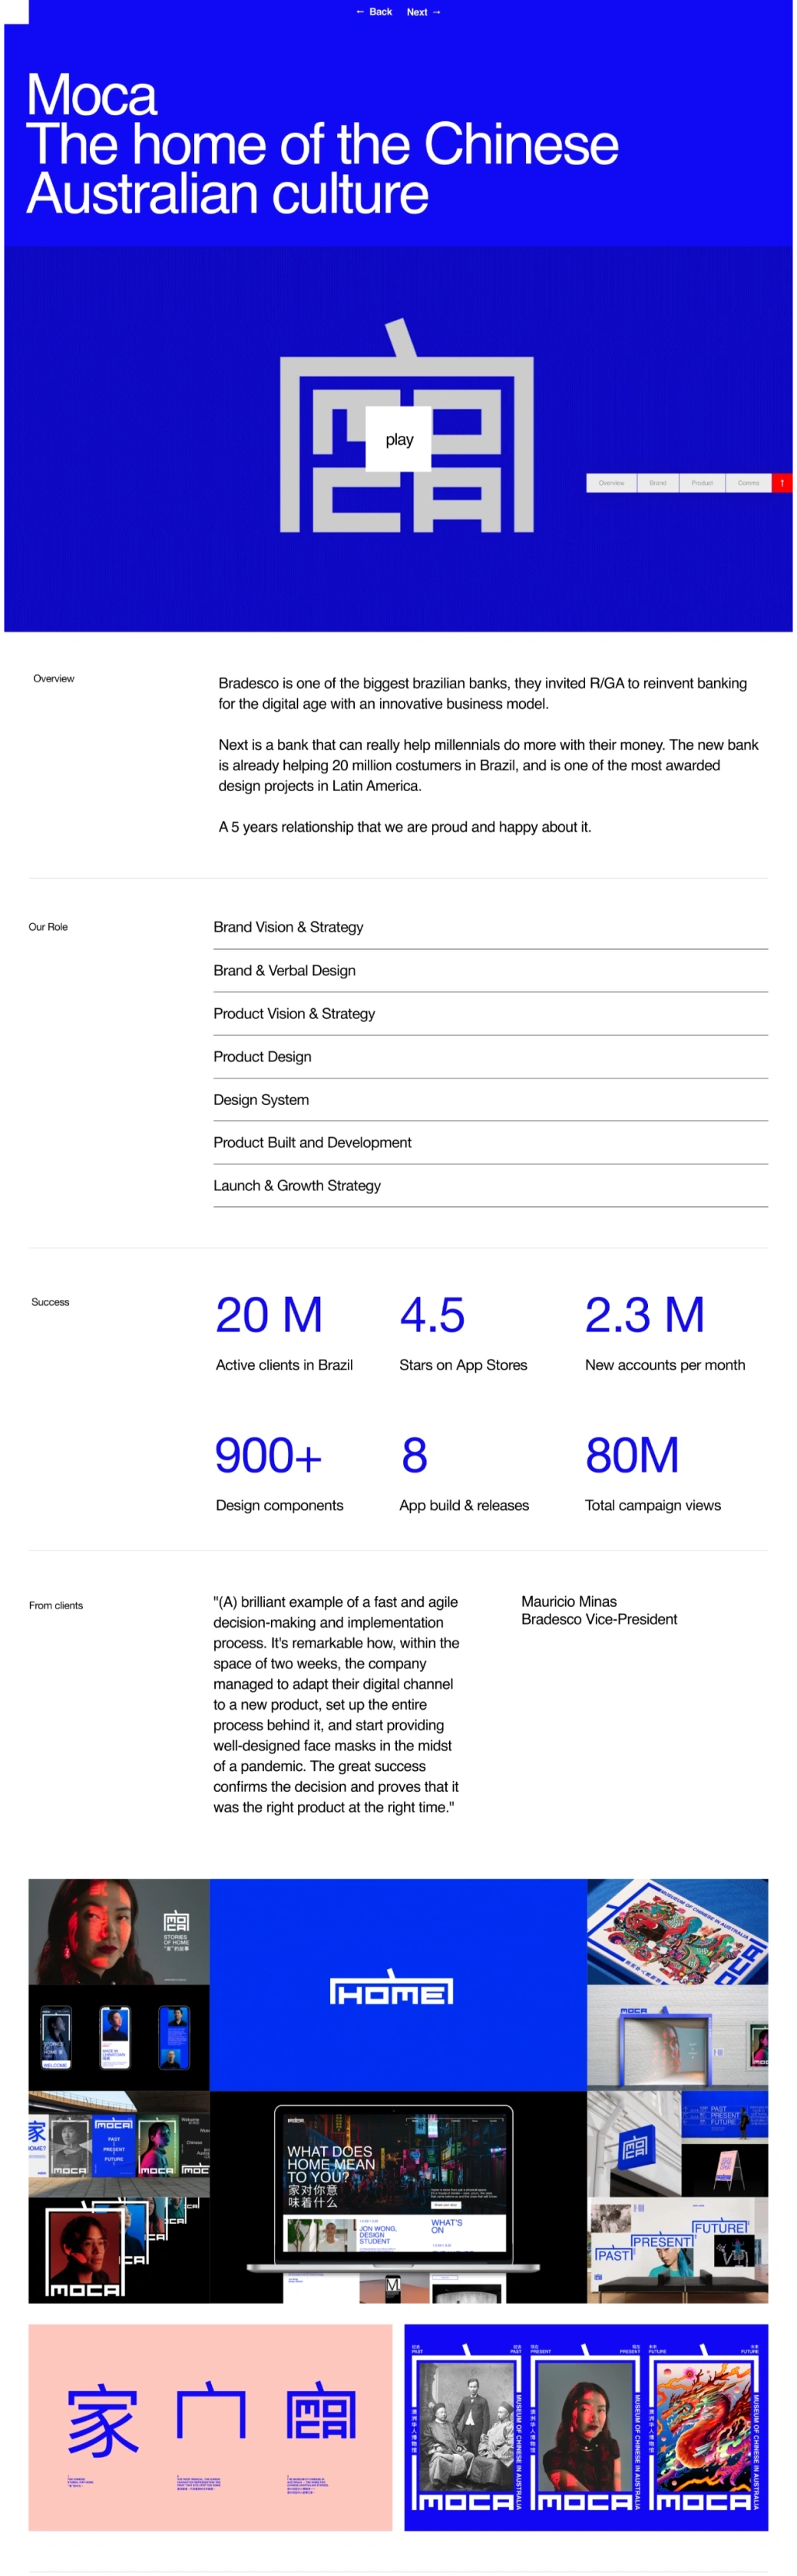This screenshot has height=2576, width=797.
Task: Play the Moca hero video
Action: (398, 439)
